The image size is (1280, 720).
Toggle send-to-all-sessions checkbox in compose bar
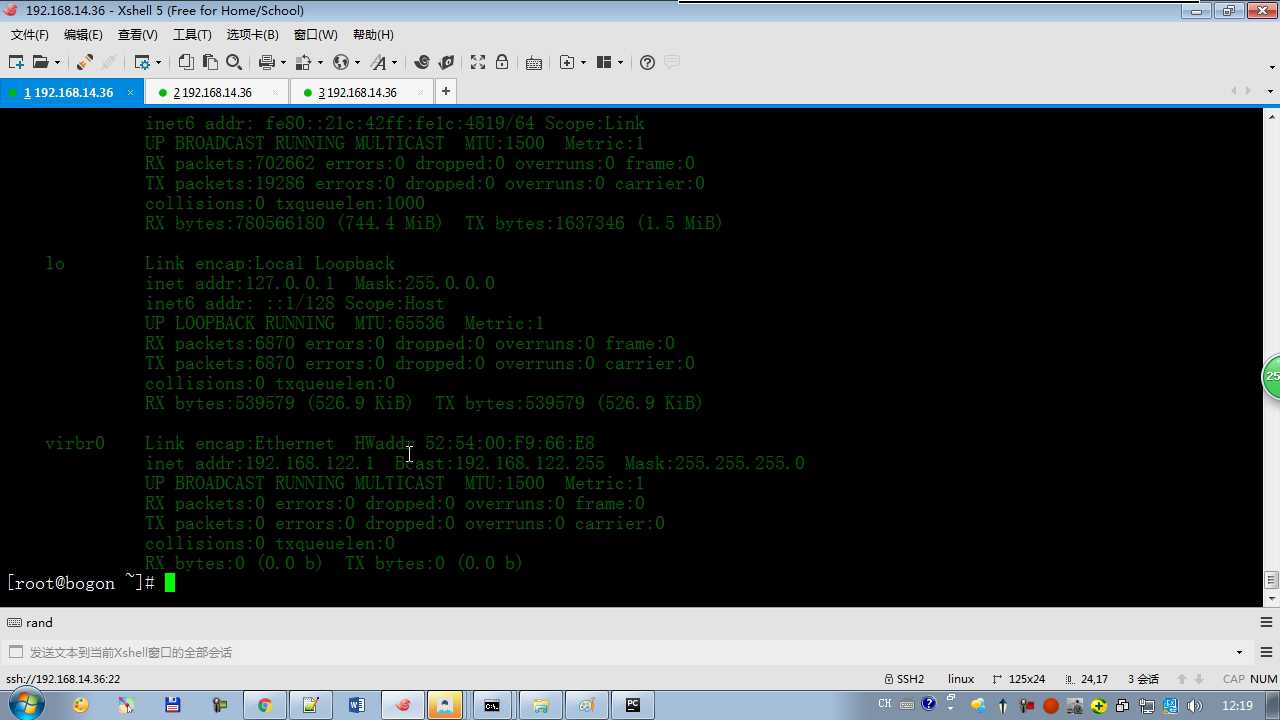point(15,652)
